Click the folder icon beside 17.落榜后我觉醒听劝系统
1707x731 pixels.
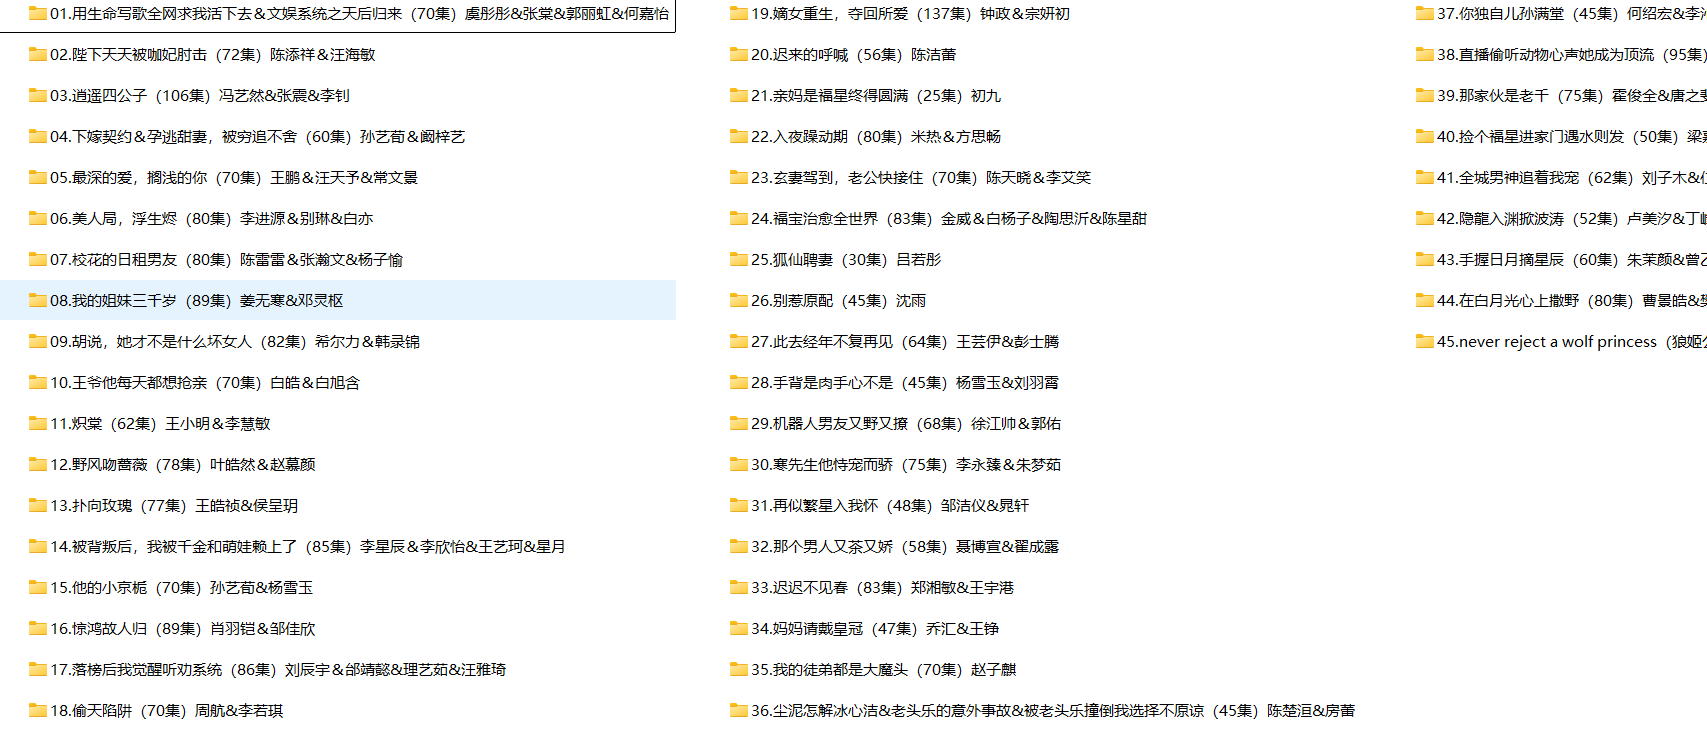(x=38, y=669)
